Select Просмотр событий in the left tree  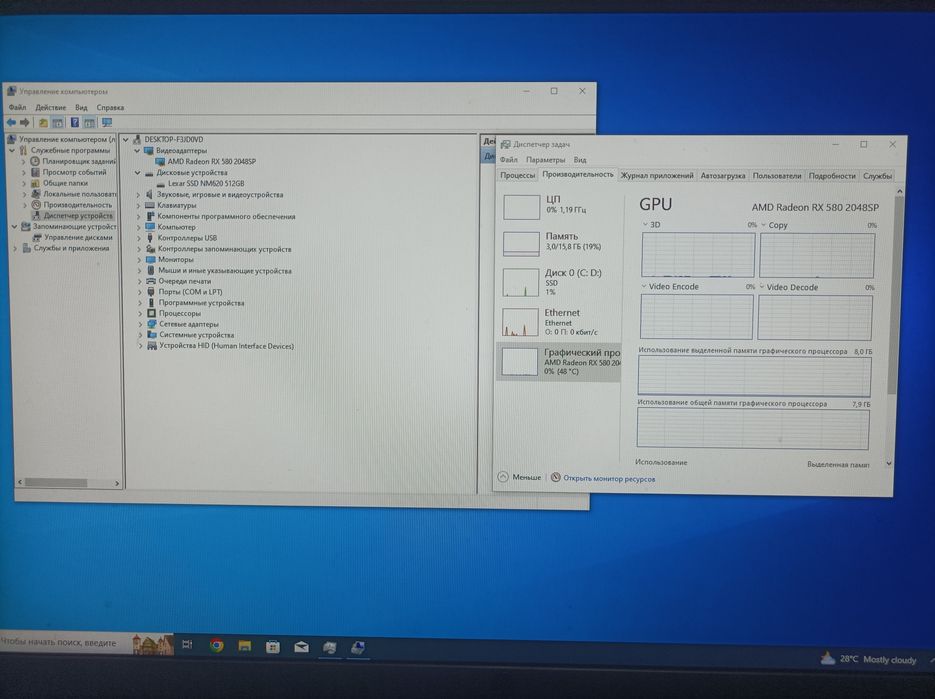(x=69, y=172)
